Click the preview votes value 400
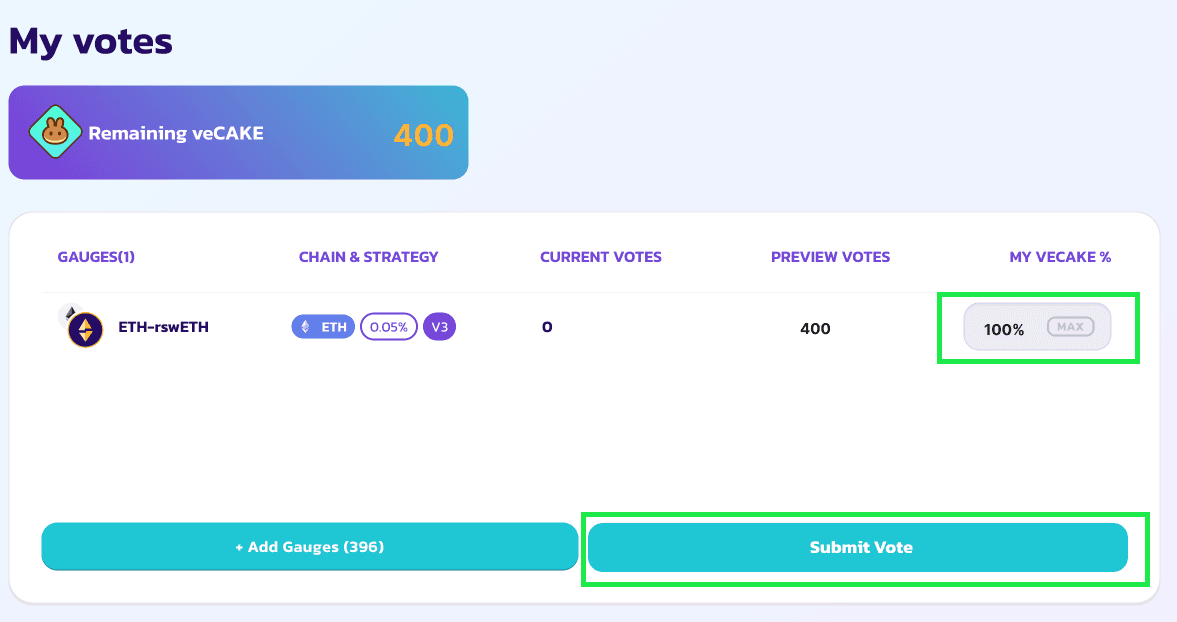Viewport: 1177px width, 622px height. 815,328
